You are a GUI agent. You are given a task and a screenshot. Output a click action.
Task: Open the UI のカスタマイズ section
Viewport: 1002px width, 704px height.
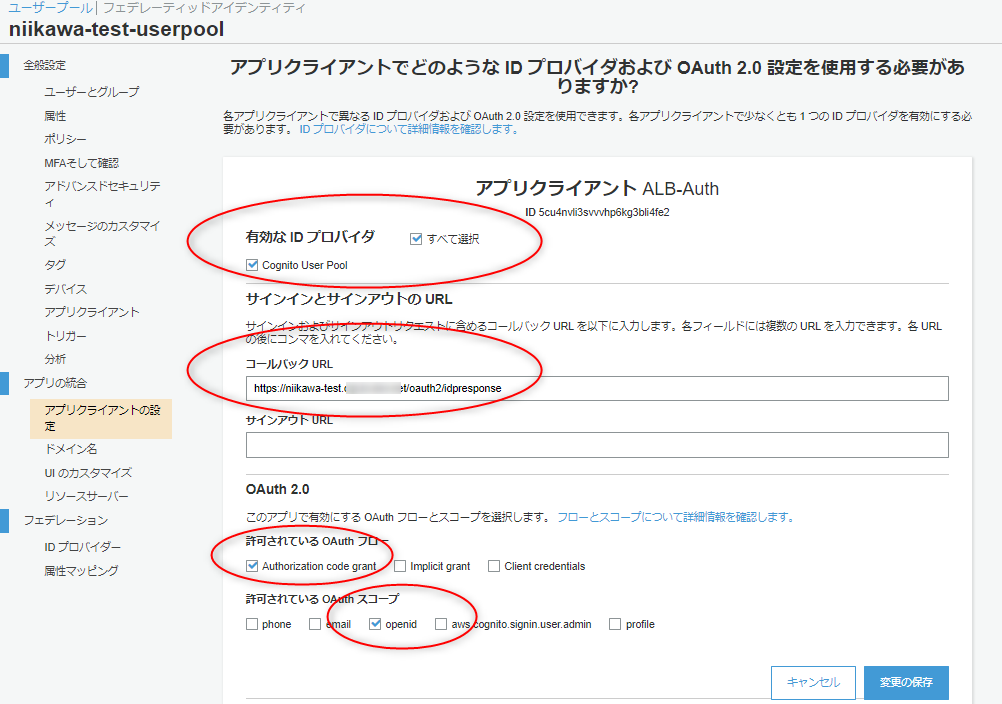88,472
